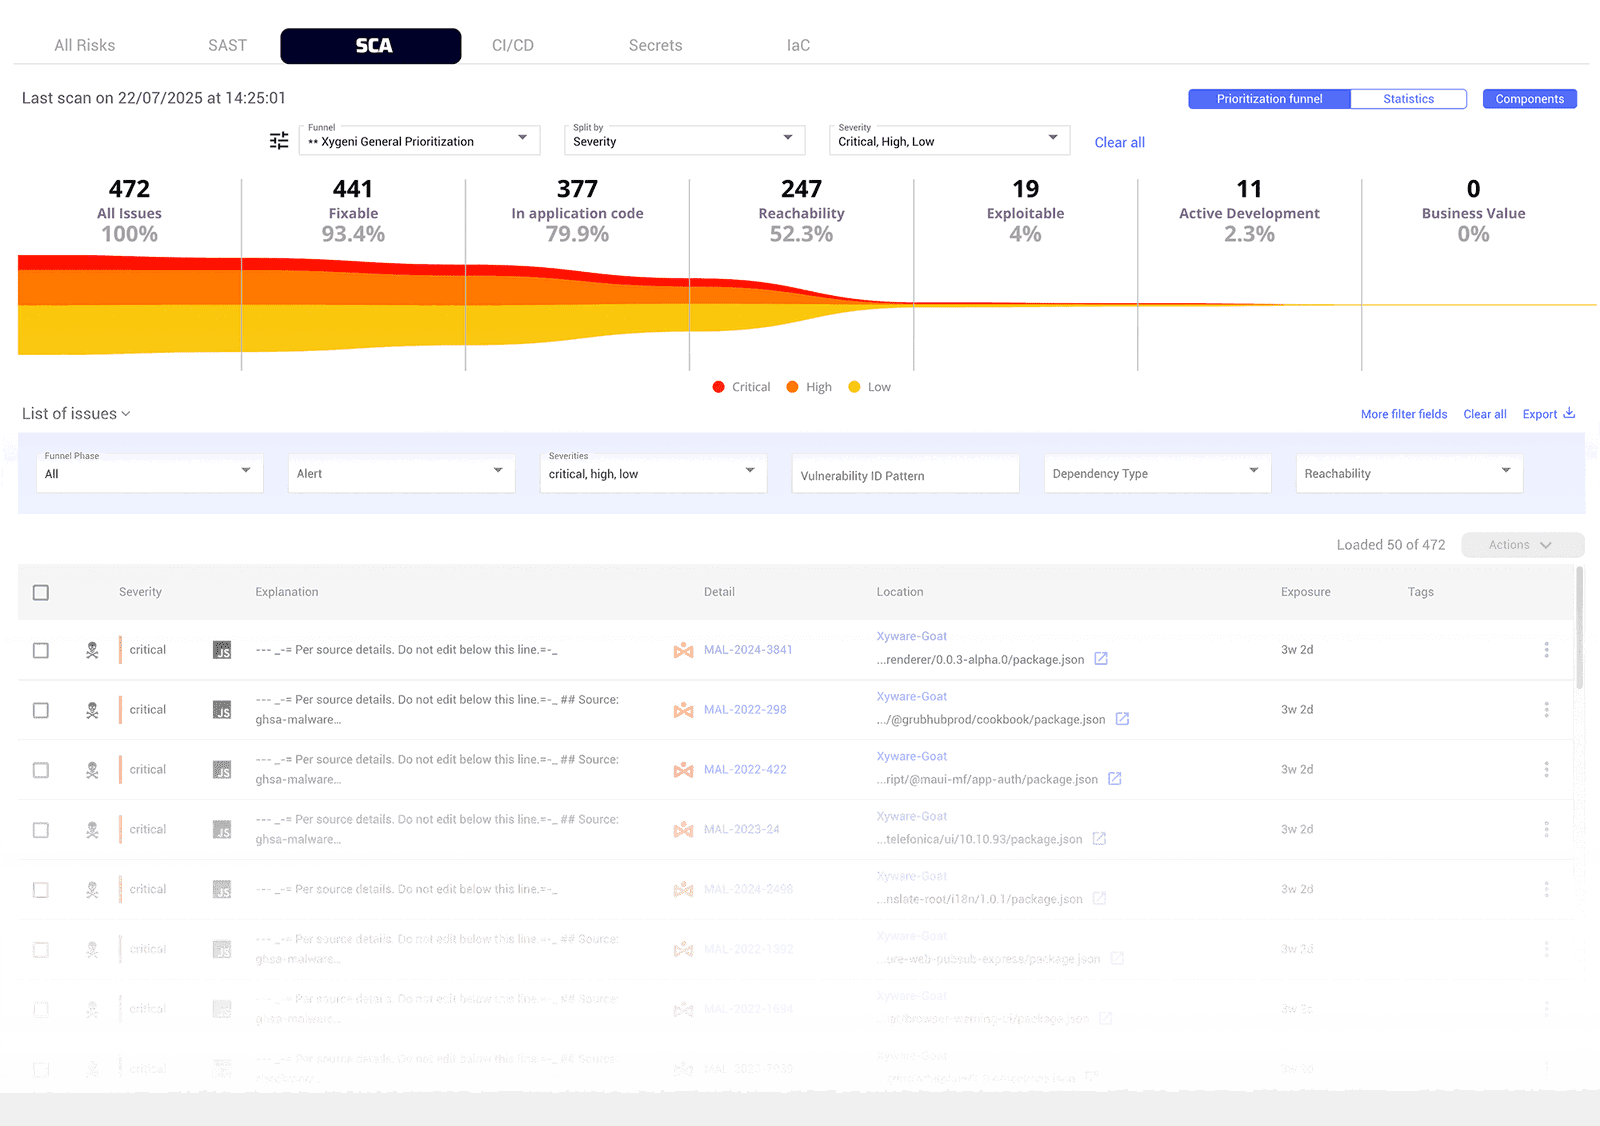The height and width of the screenshot is (1126, 1600).
Task: Click the orange malware bowtie icon beside MAL-2022-298
Action: [x=684, y=710]
